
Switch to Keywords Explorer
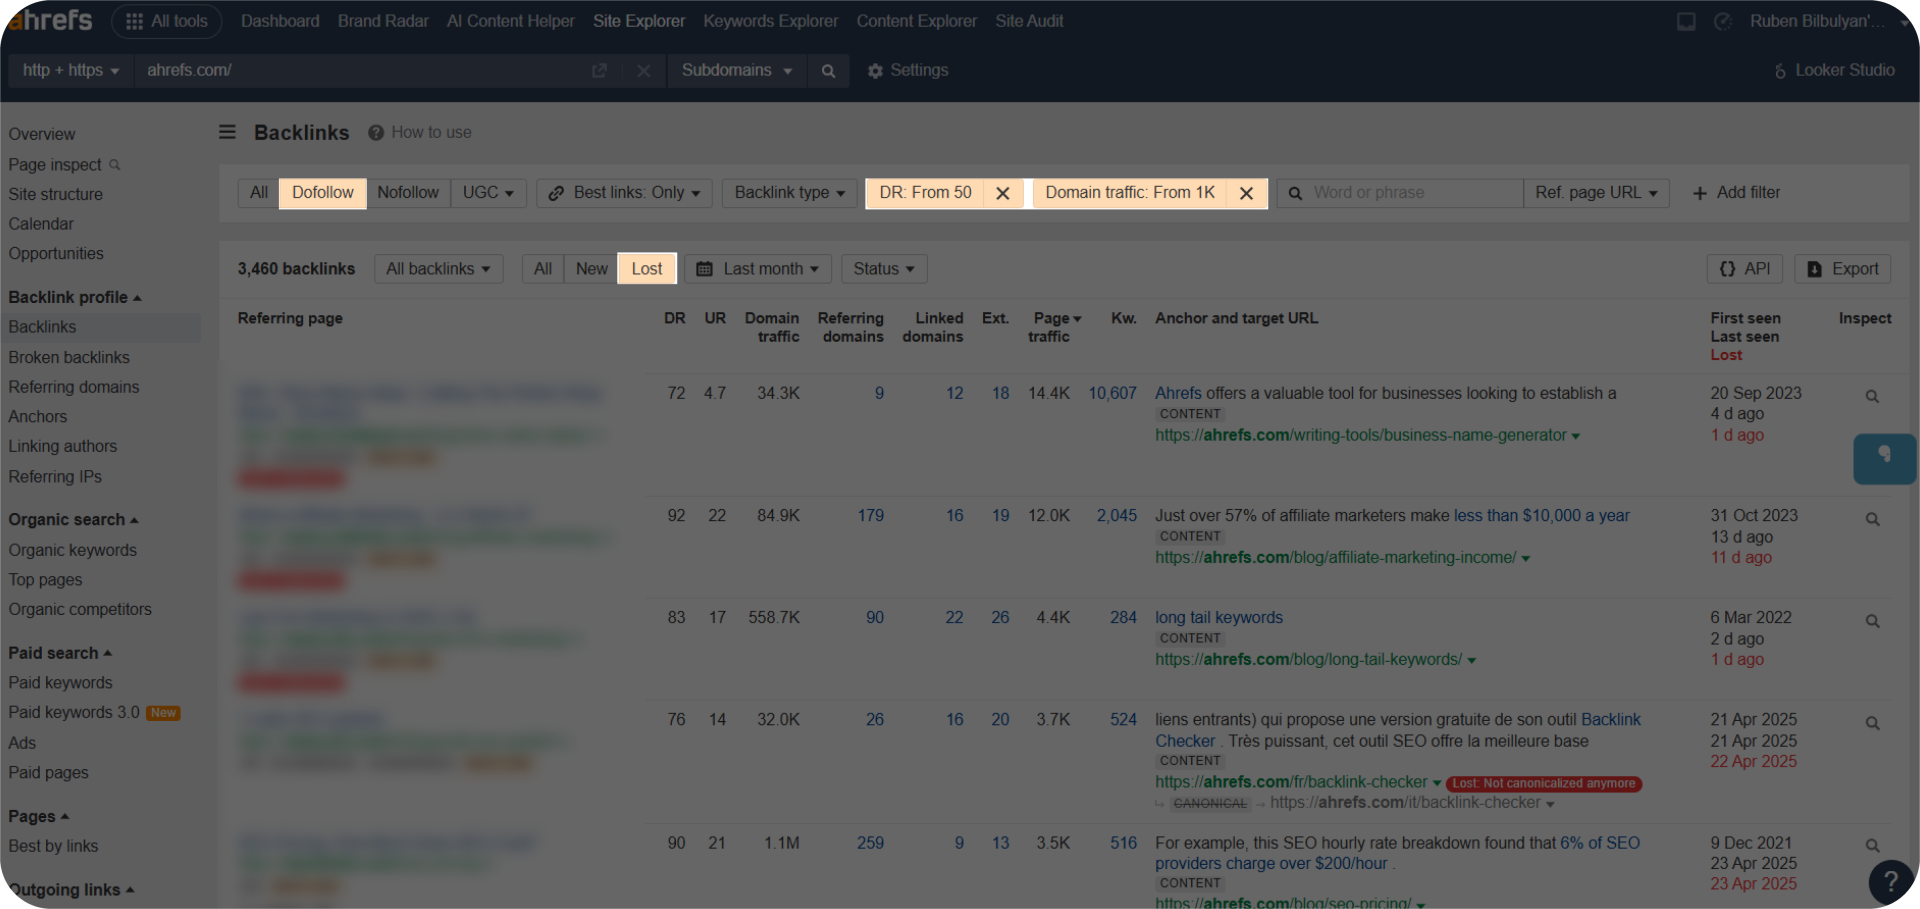coord(770,21)
